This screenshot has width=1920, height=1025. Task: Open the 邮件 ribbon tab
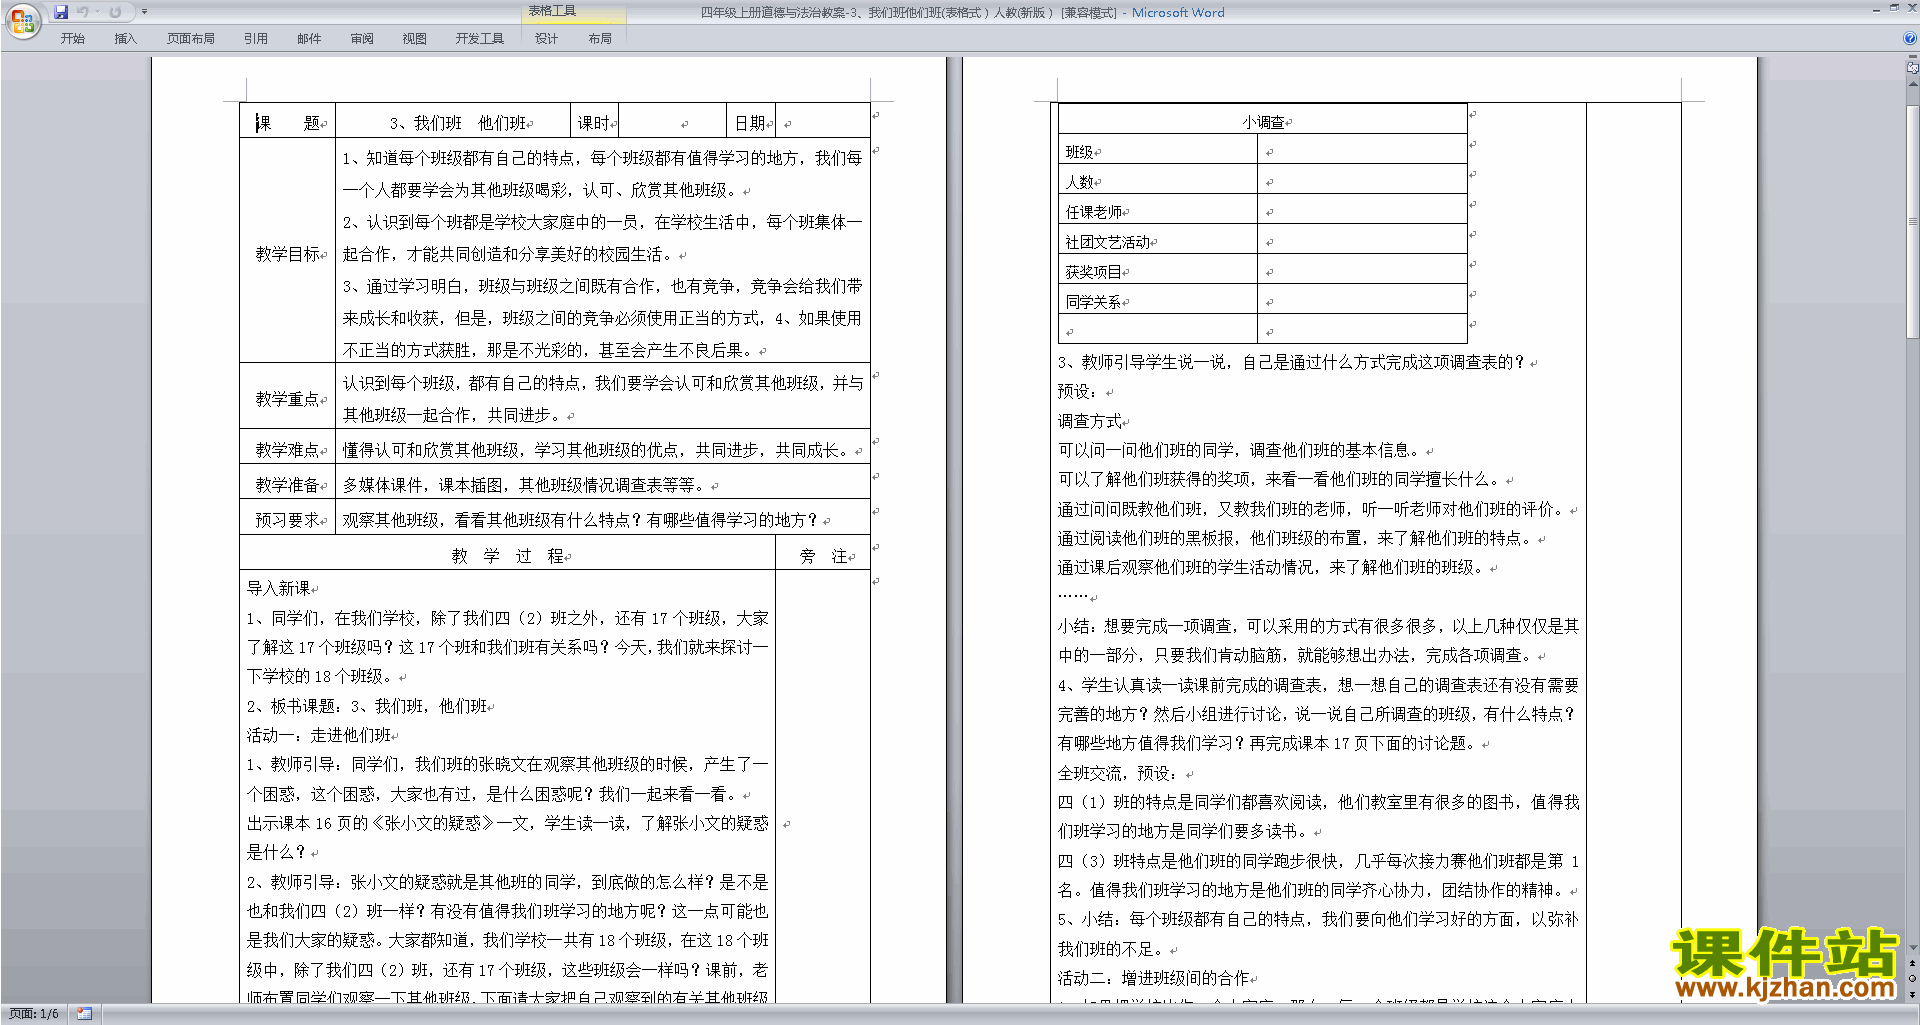(x=309, y=38)
